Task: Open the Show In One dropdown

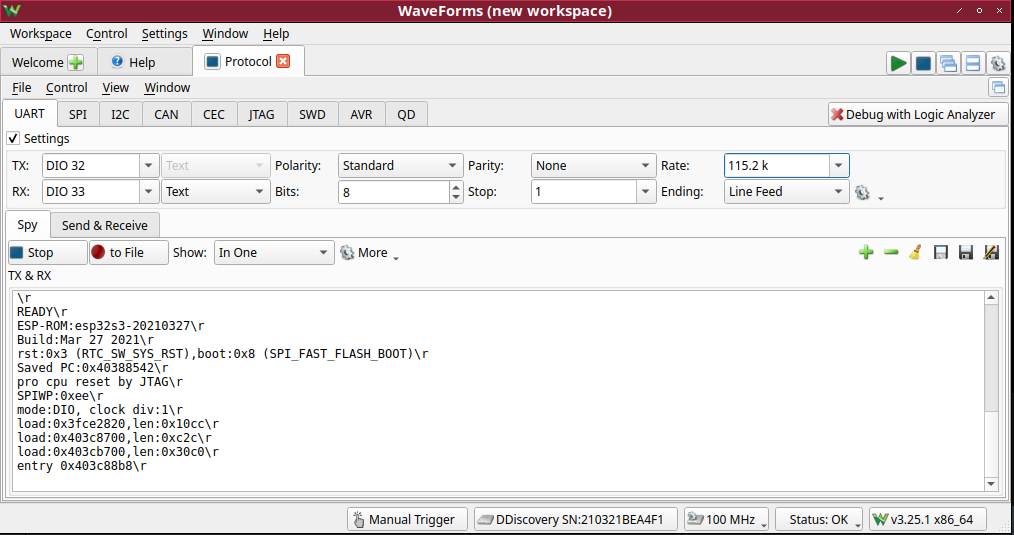Action: 274,252
